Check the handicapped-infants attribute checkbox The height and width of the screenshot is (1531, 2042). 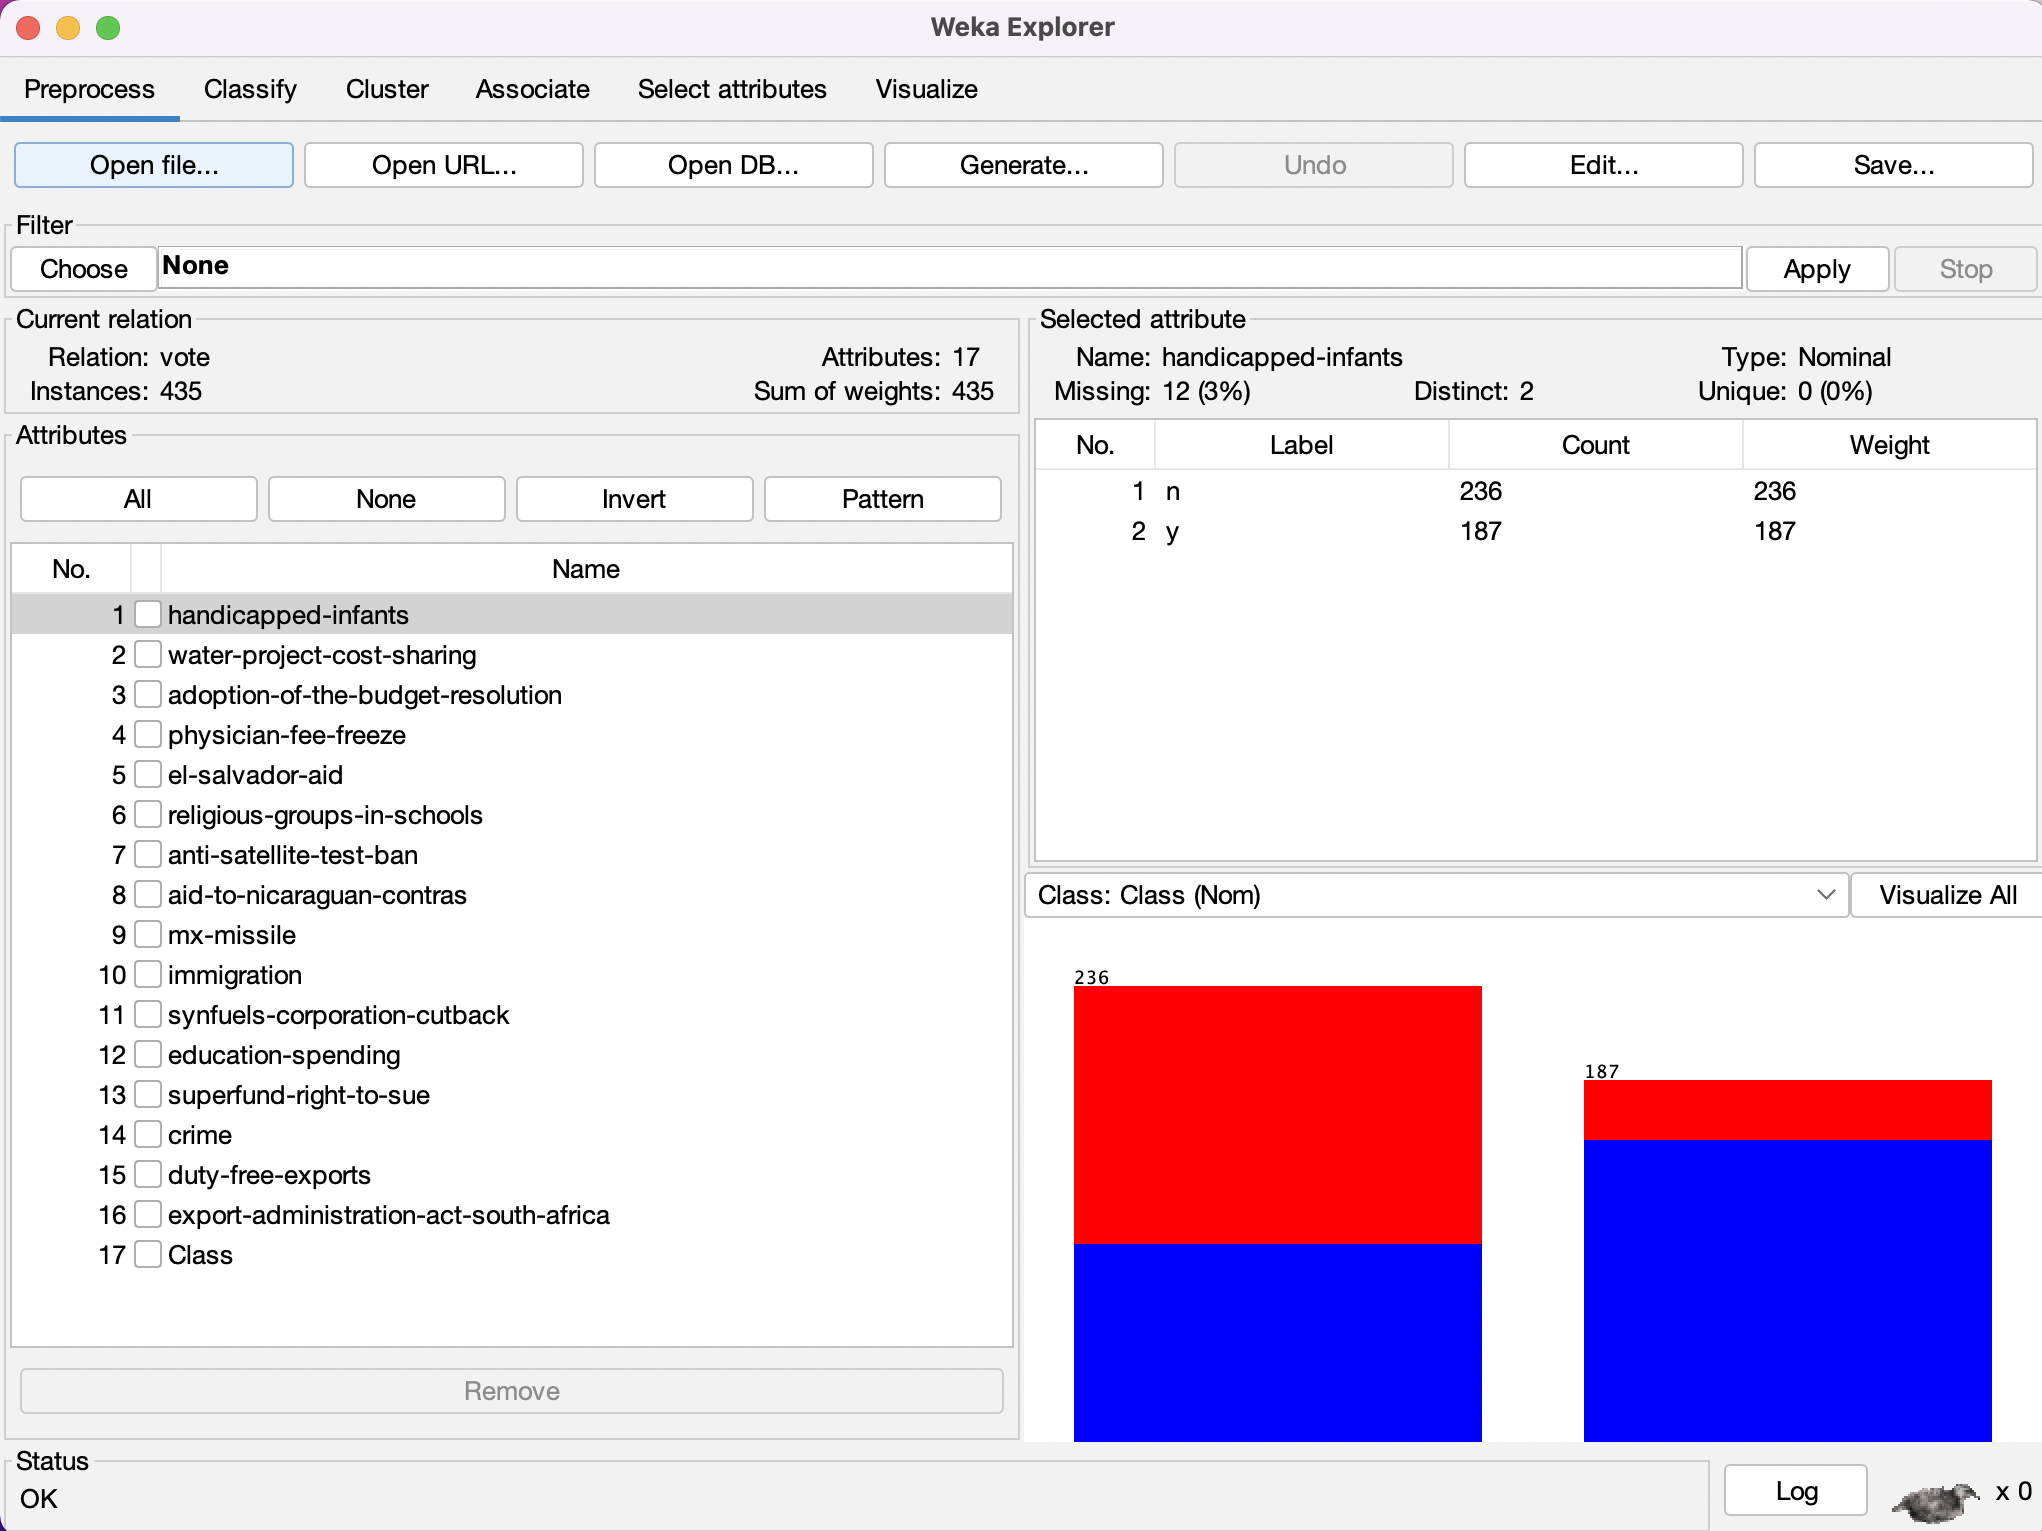(148, 614)
